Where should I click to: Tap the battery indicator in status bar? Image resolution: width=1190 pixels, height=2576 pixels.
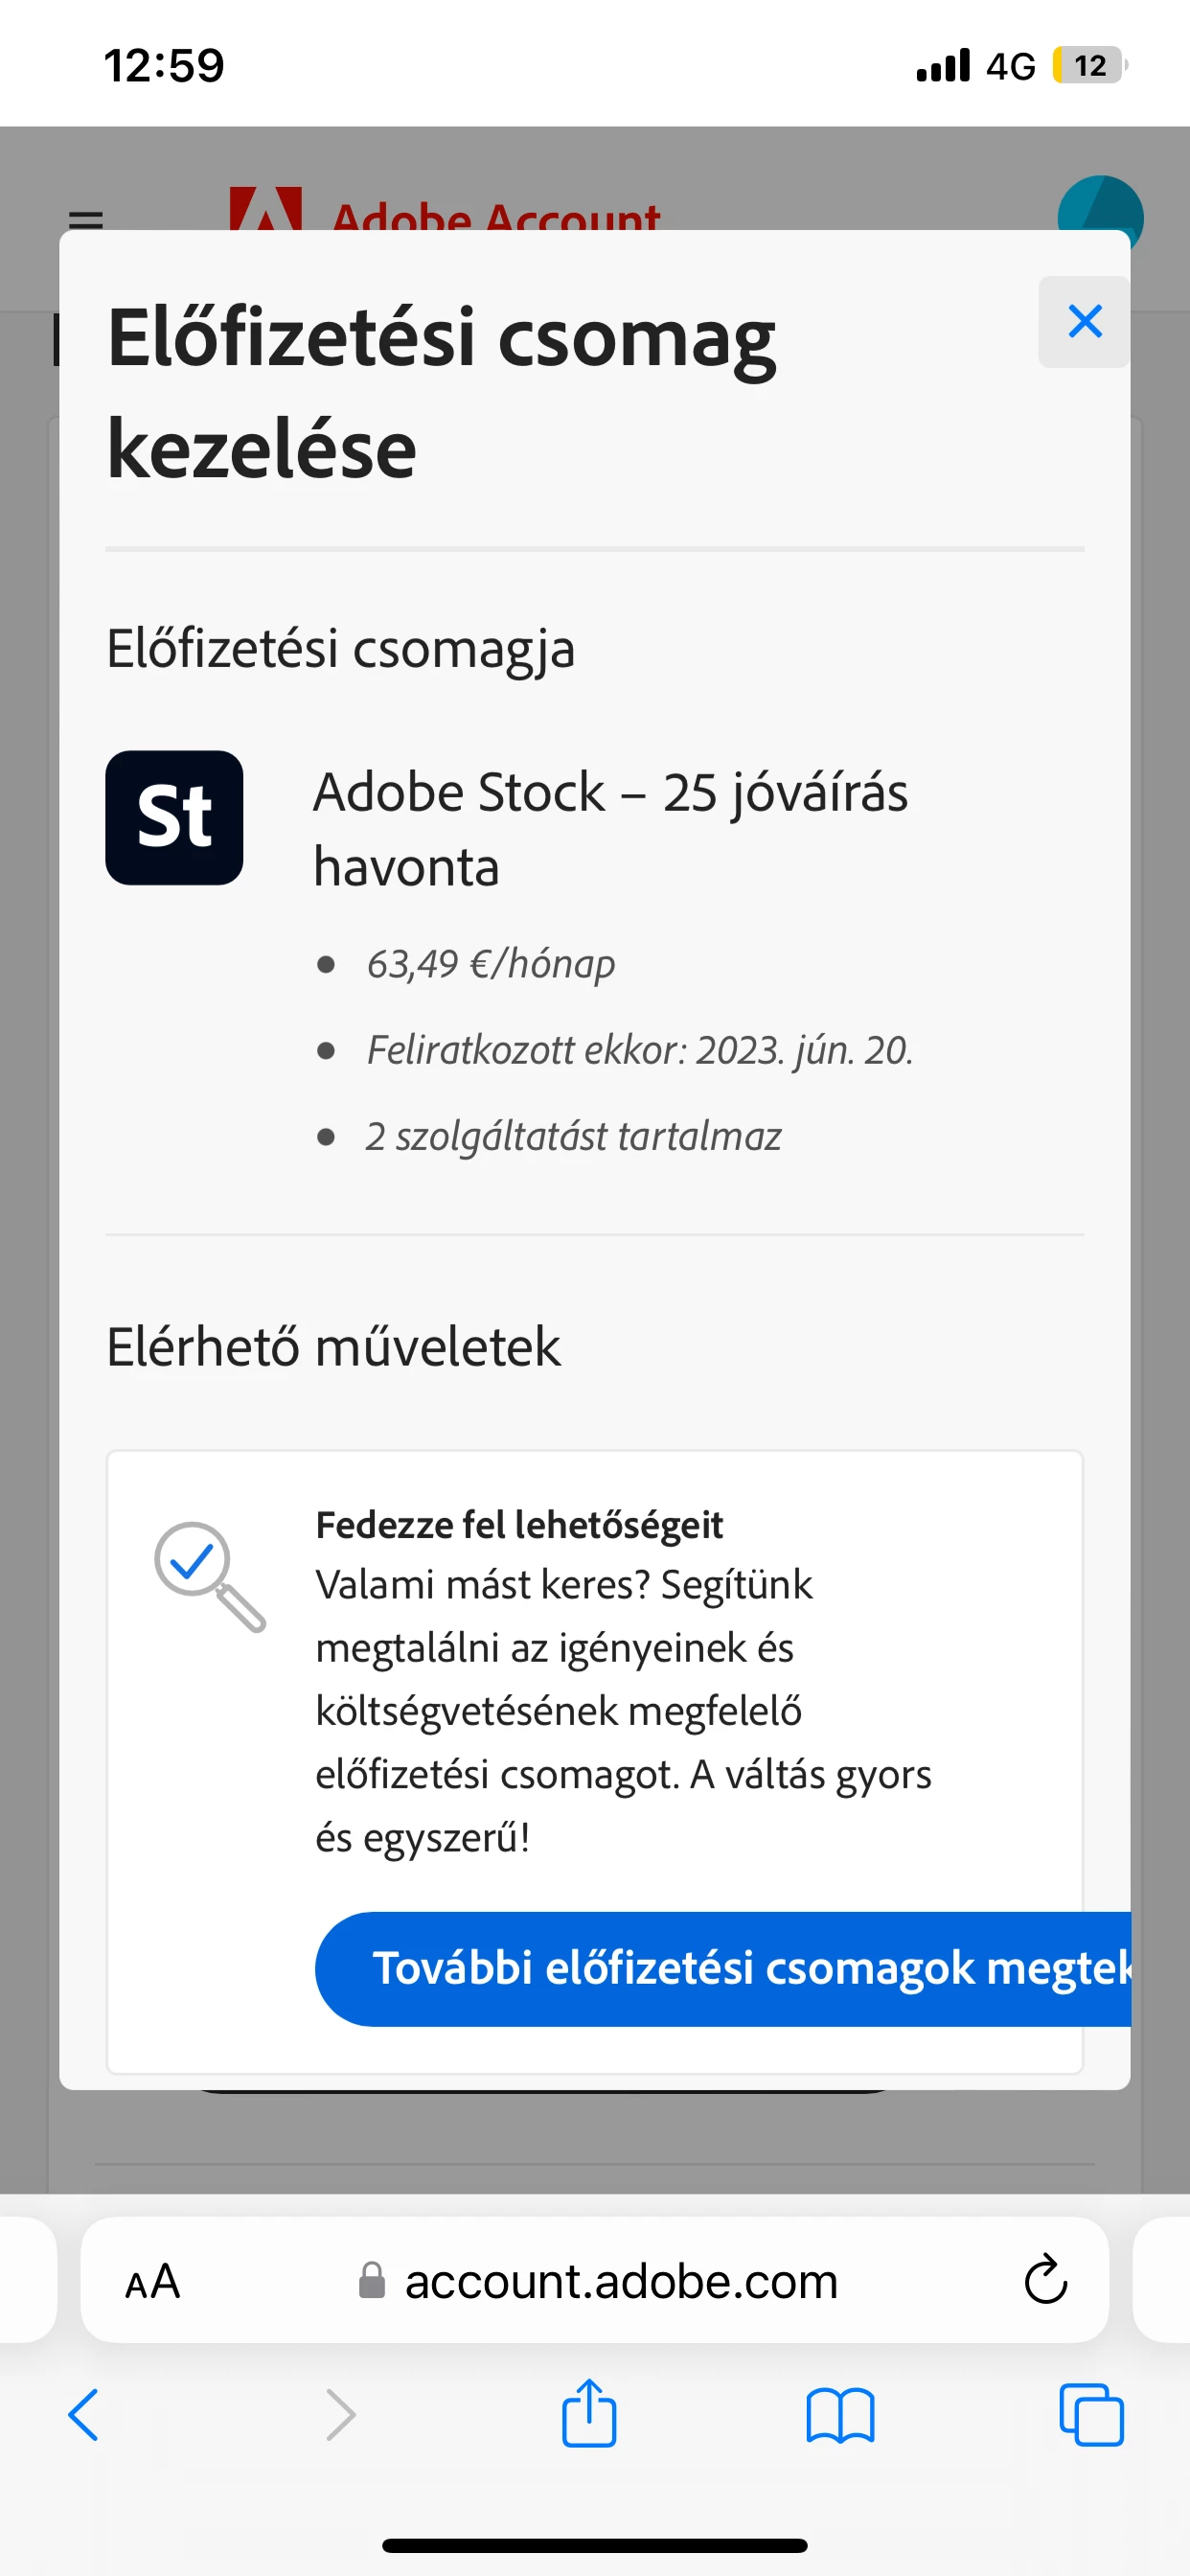tap(1089, 66)
